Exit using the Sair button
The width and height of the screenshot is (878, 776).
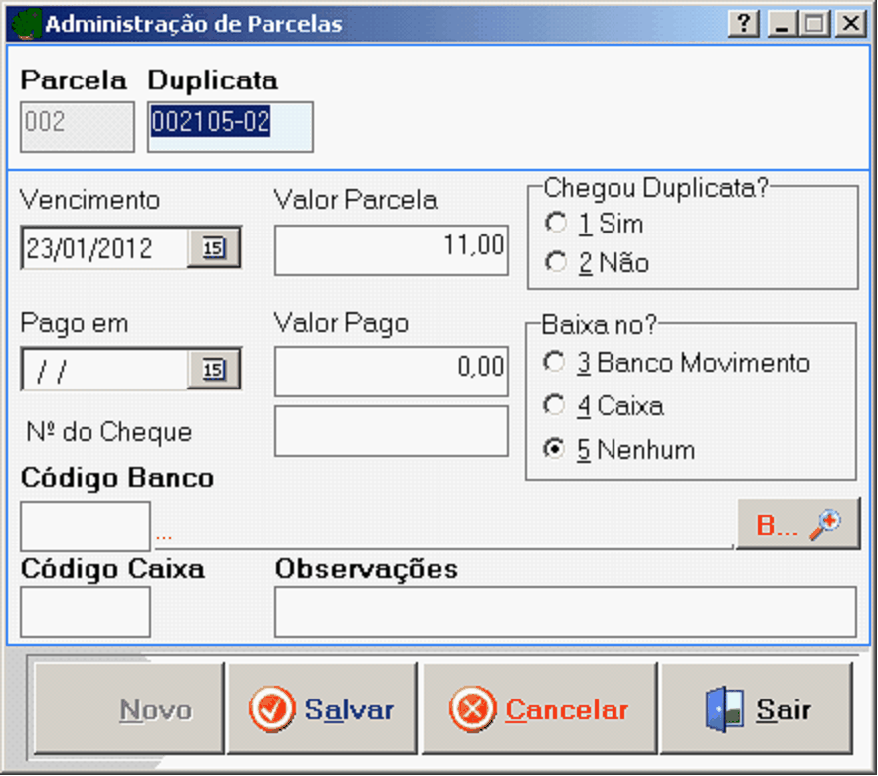(x=757, y=709)
